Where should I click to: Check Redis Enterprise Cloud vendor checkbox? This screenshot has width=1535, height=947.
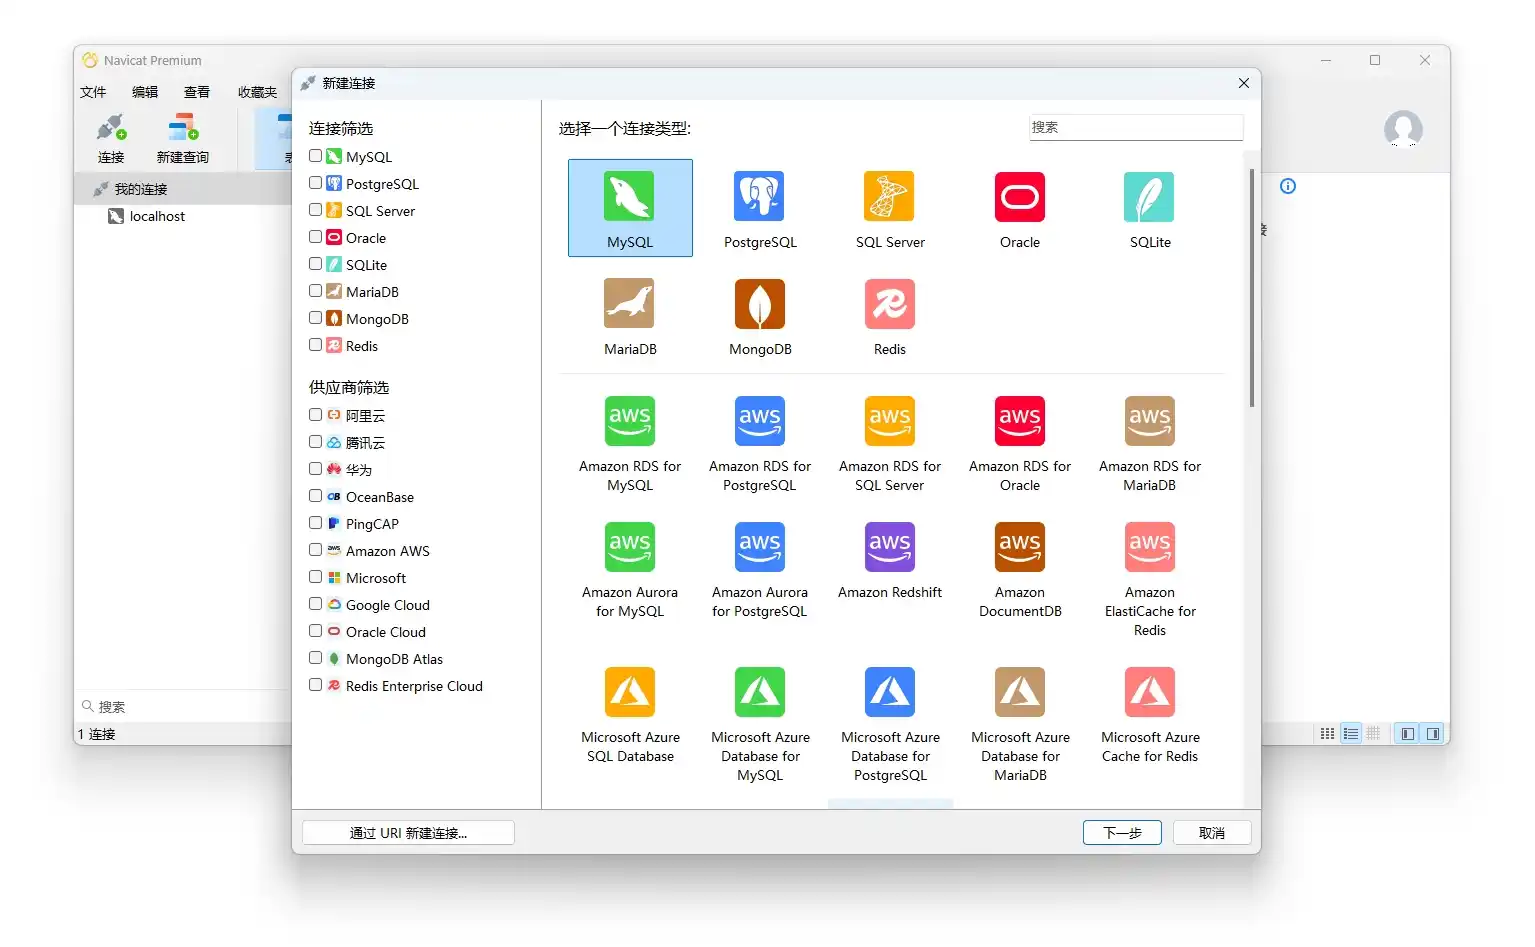click(x=315, y=685)
